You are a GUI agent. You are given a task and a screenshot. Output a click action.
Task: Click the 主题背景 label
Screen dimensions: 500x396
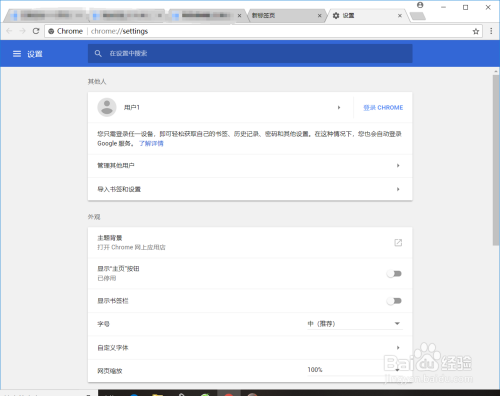[x=110, y=238]
